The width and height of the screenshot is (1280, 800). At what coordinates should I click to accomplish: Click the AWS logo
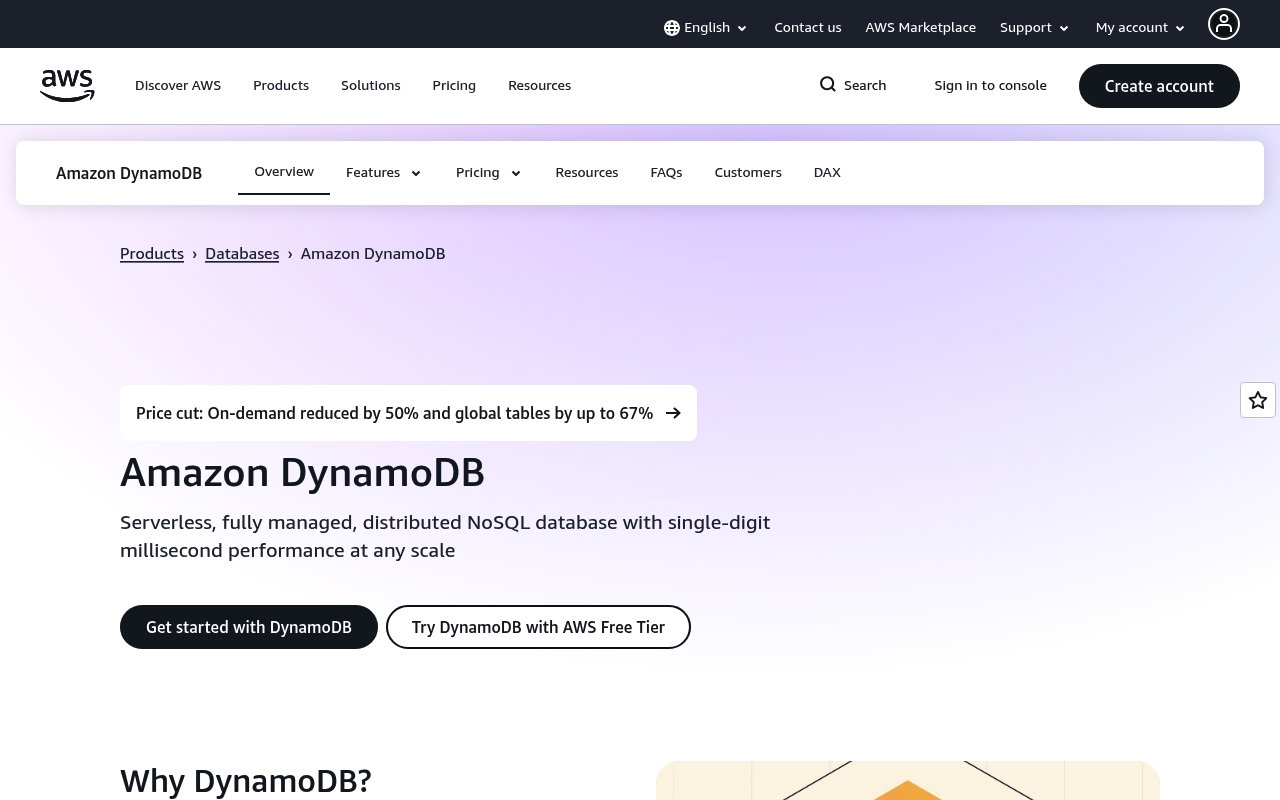pyautogui.click(x=67, y=86)
